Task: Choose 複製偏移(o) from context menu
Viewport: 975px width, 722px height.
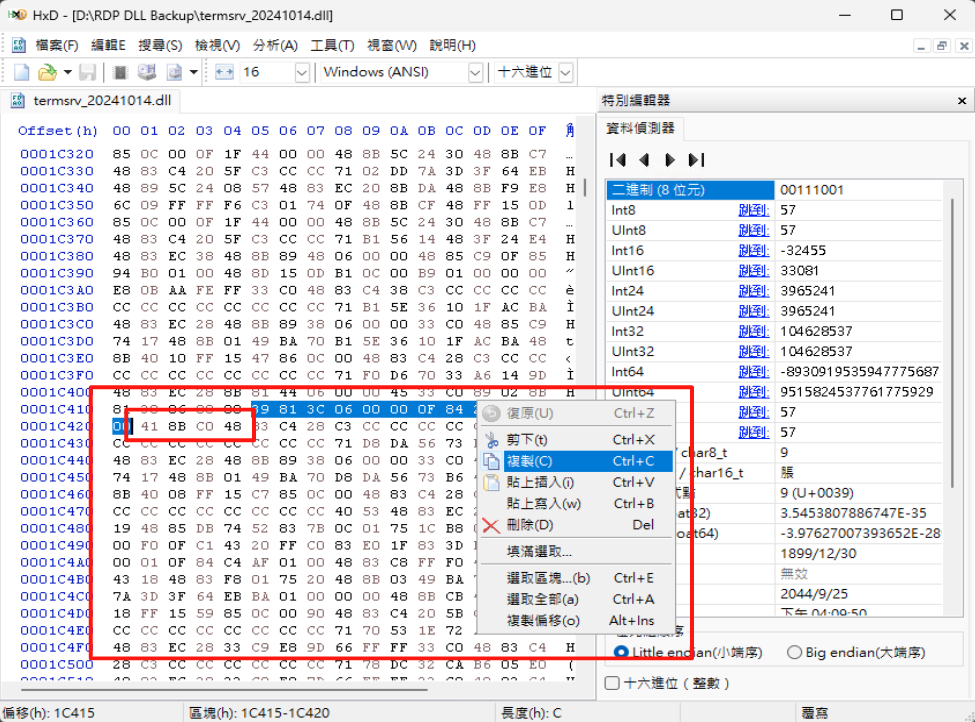Action: (x=576, y=621)
